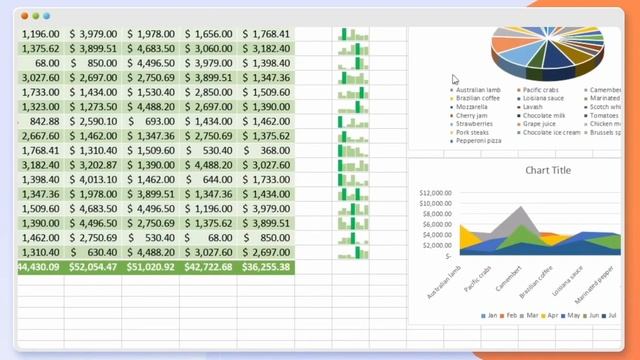Viewport: 640px width, 360px height.
Task: Click cell with value 842.88
Action: tap(40, 121)
